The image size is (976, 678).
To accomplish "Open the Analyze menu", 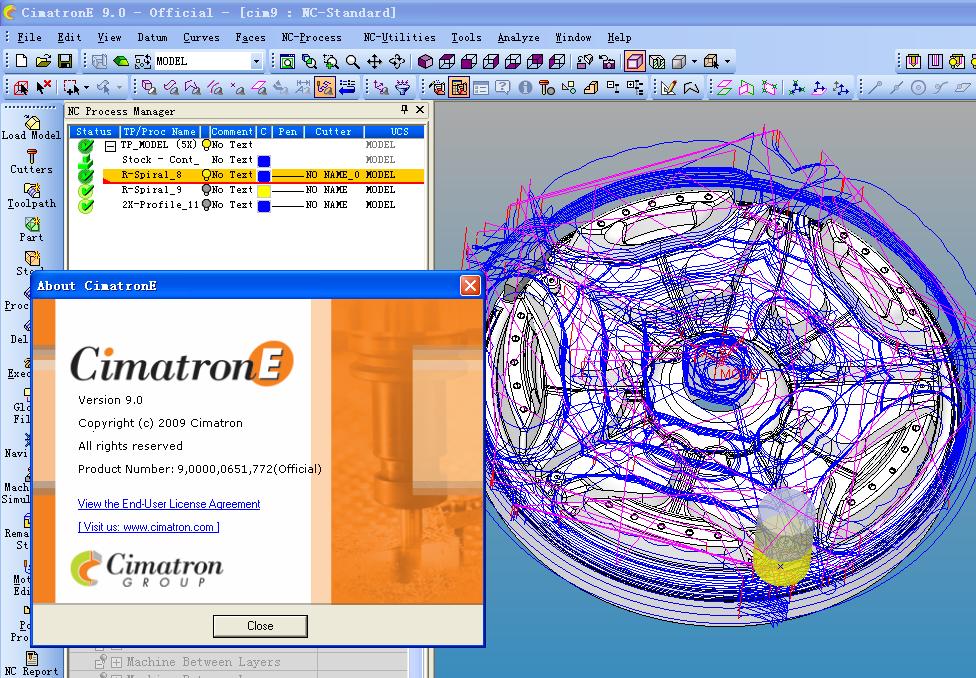I will coord(518,37).
